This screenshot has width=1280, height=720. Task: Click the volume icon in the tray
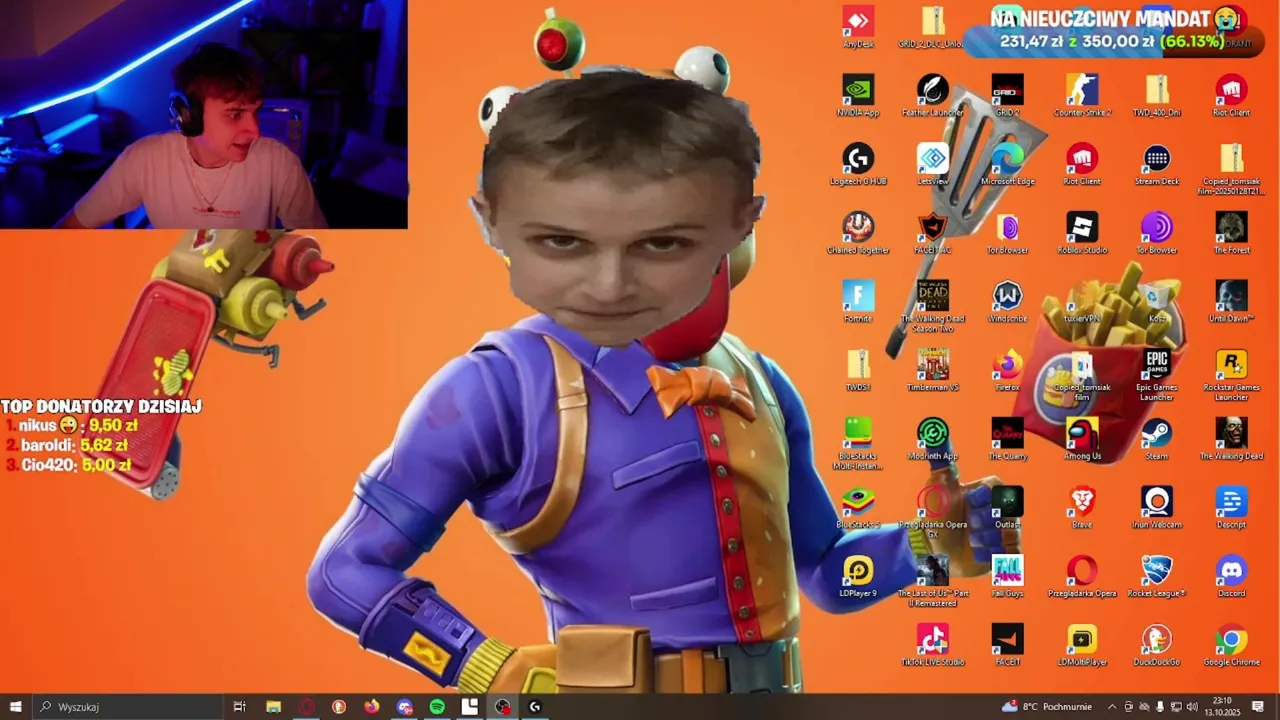[1192, 707]
